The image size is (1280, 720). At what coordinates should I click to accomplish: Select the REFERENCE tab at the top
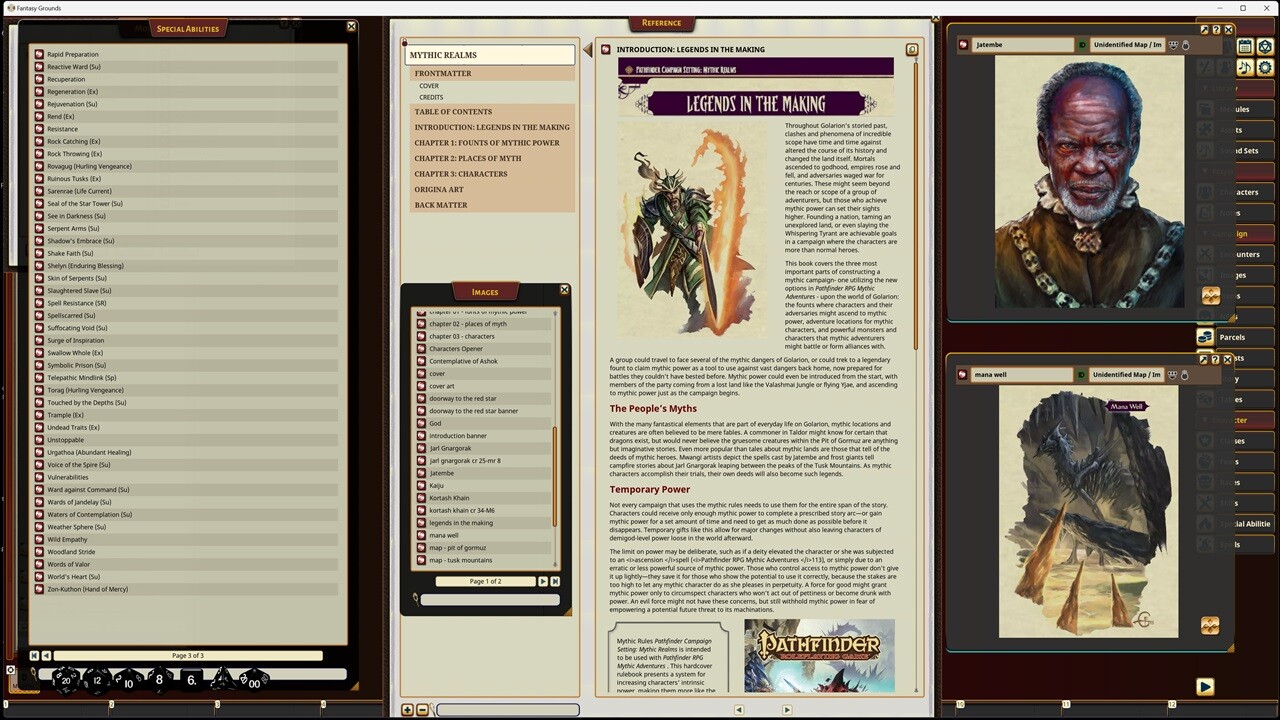(661, 22)
